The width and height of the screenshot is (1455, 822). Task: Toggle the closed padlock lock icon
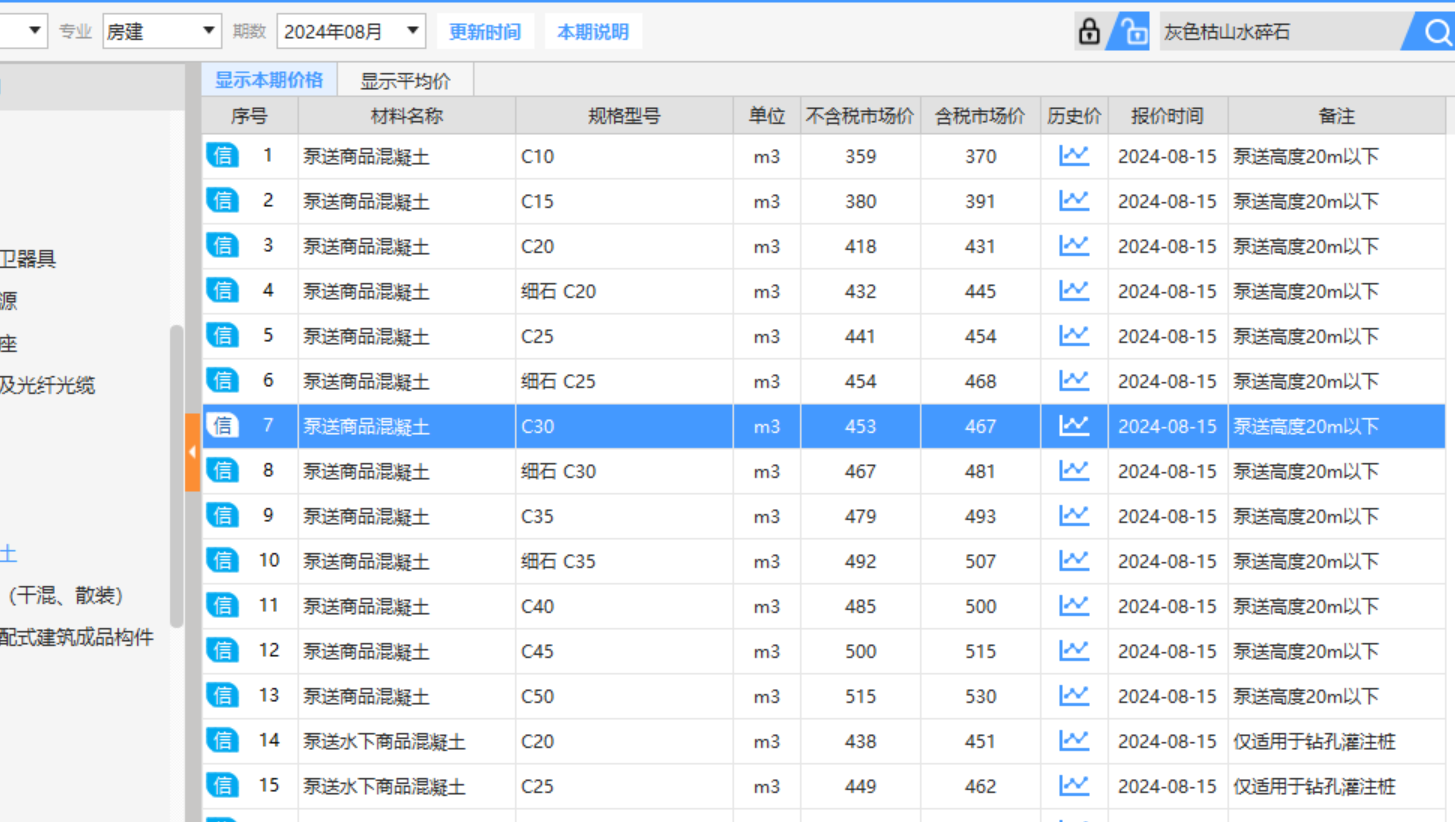click(x=1089, y=32)
